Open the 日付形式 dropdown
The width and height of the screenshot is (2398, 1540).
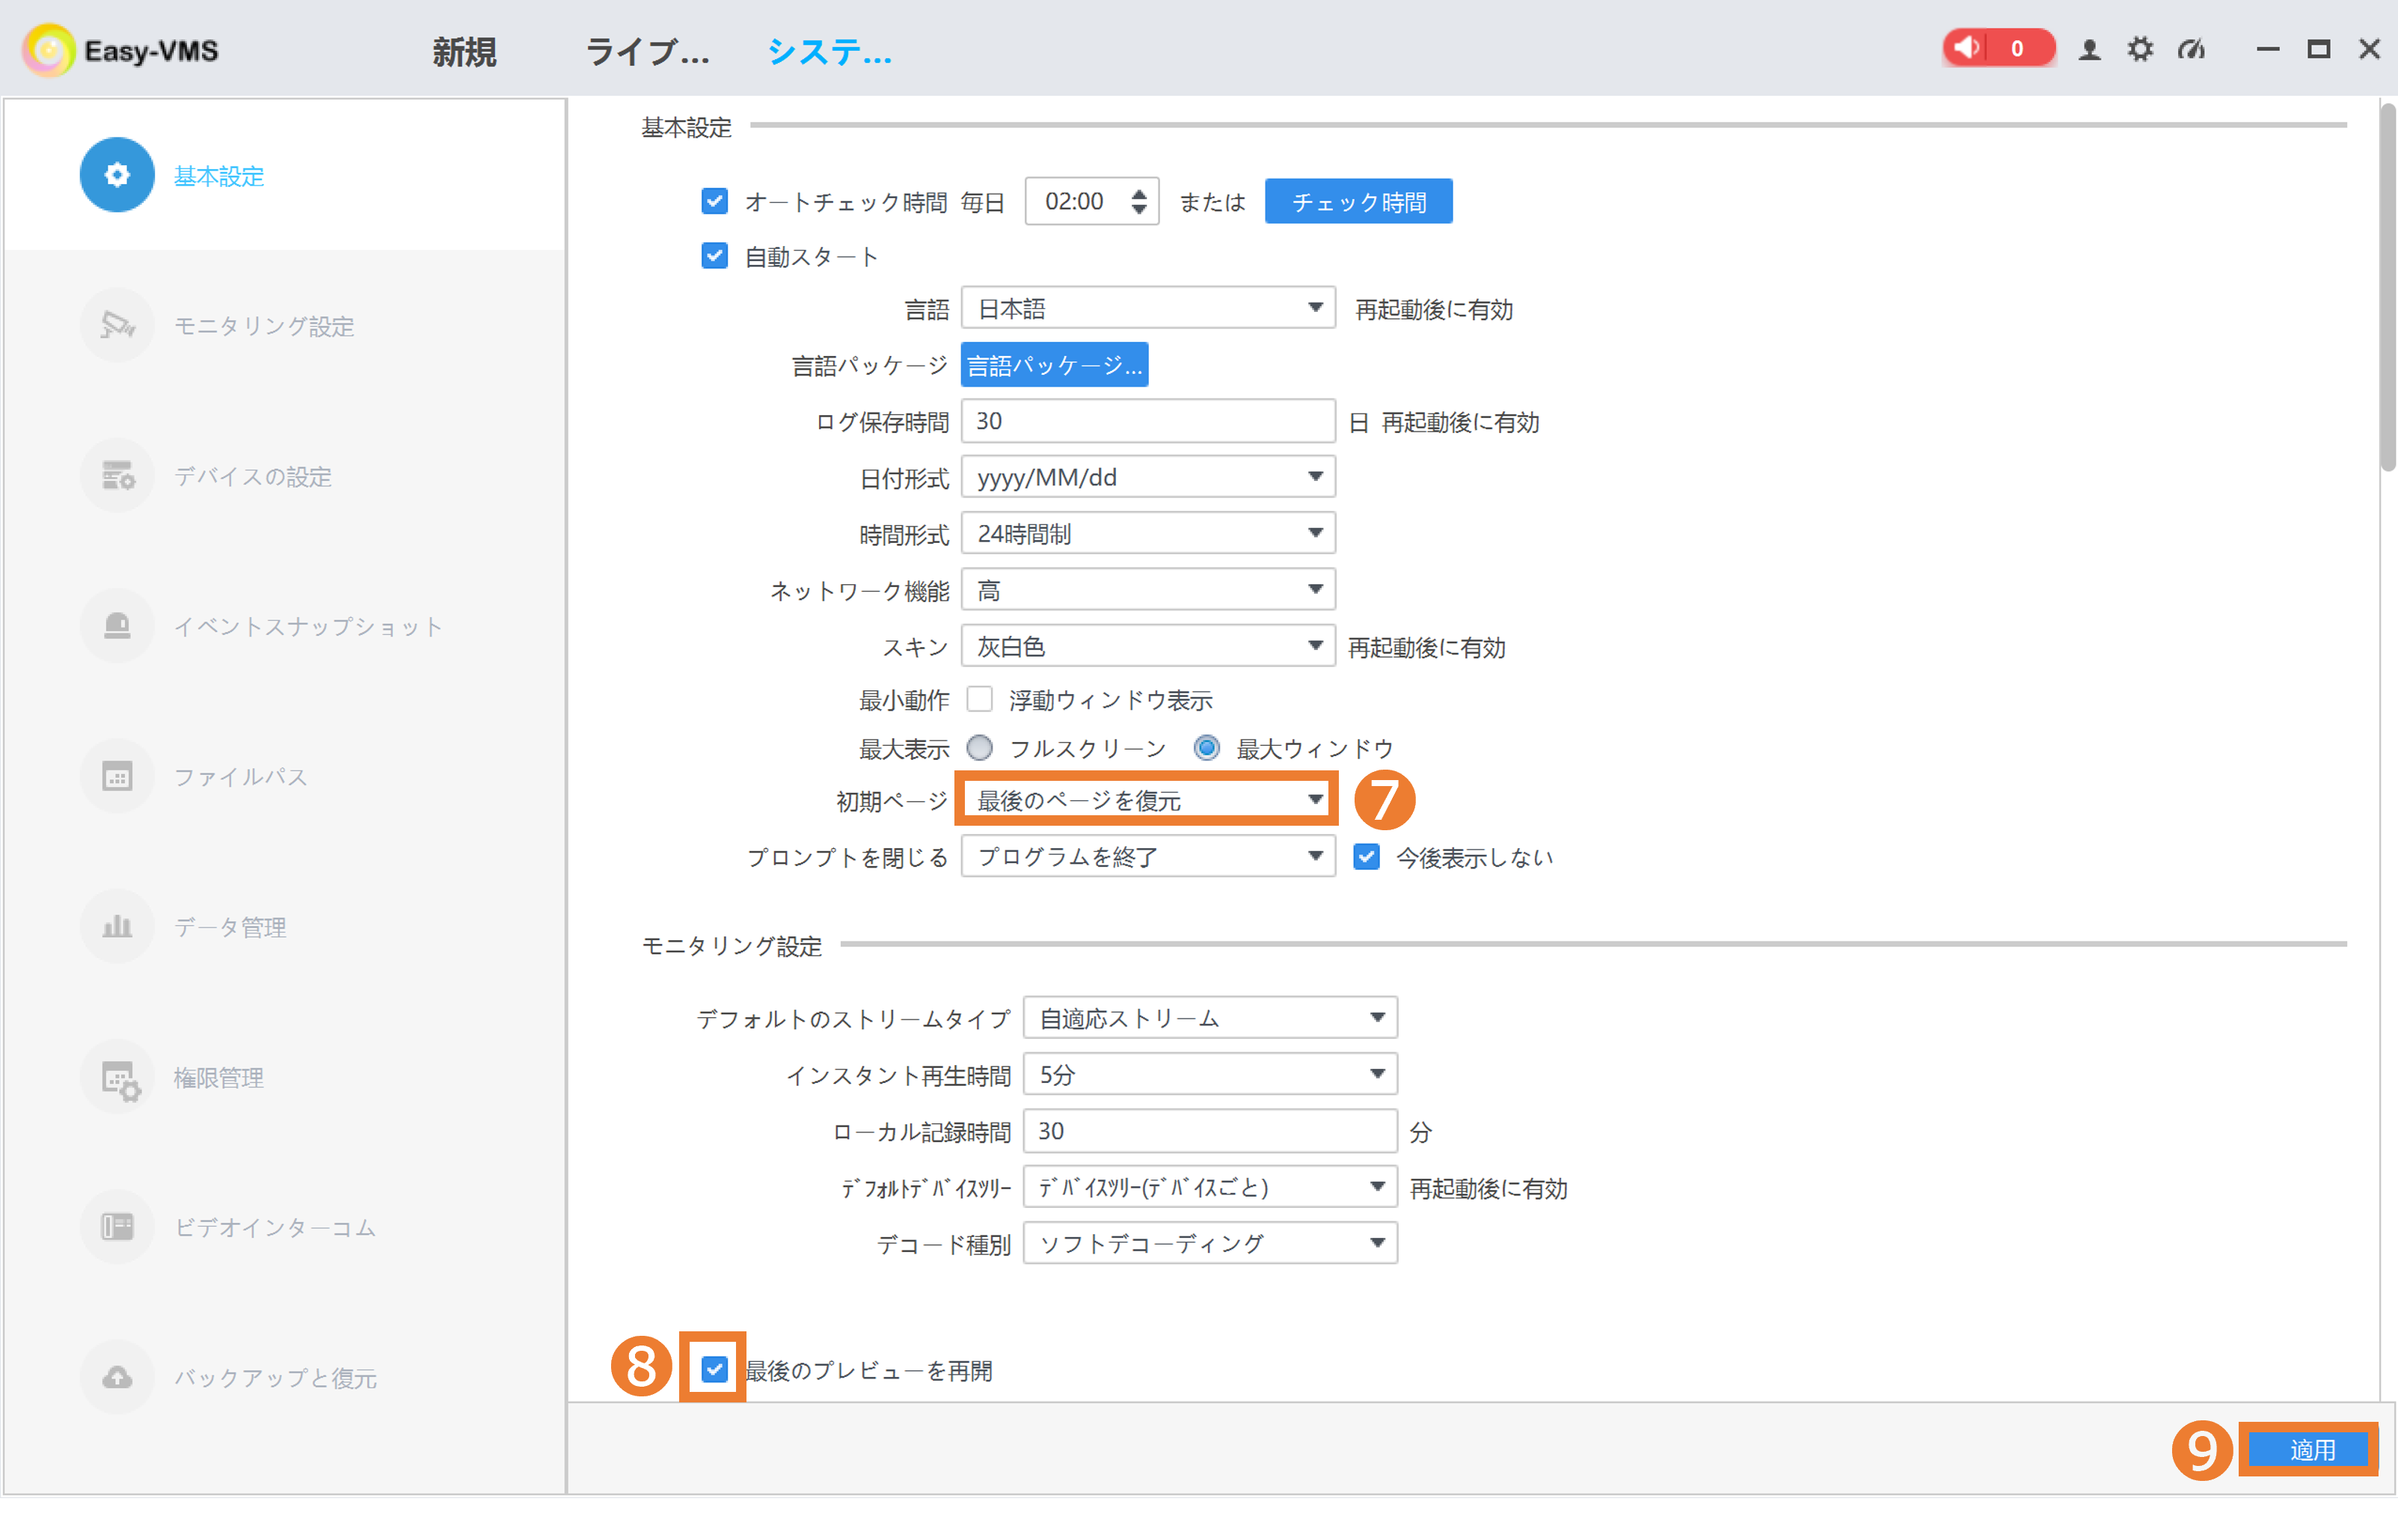pos(1147,477)
